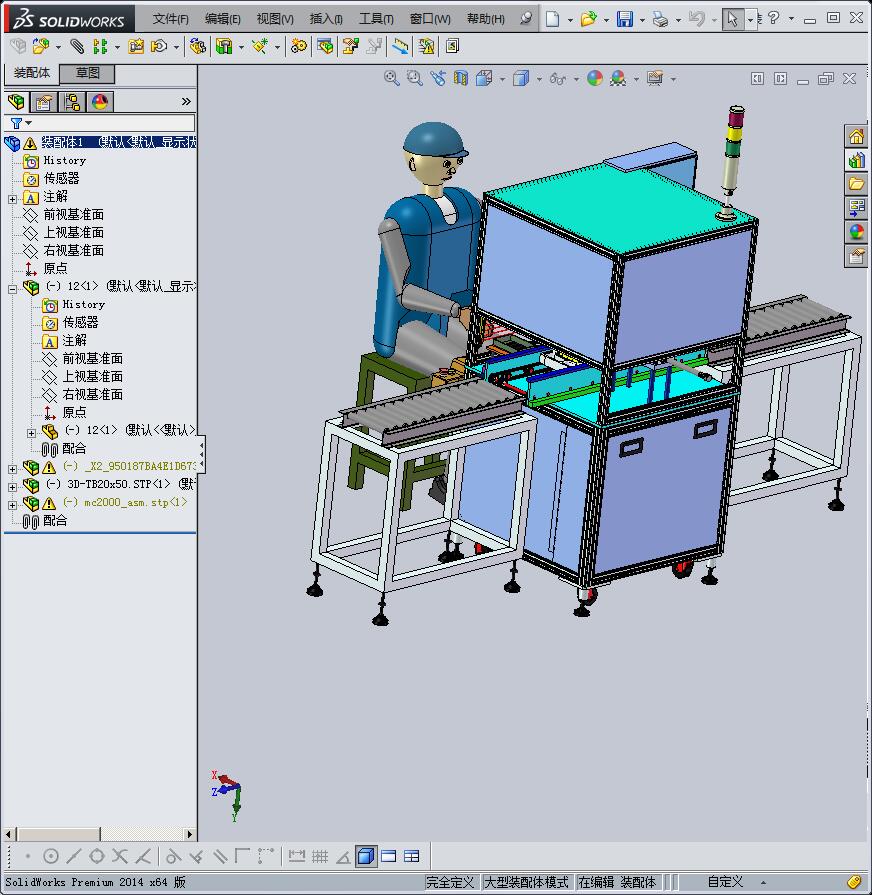The image size is (872, 895).
Task: Click the Move Component icon
Action: coord(159,46)
